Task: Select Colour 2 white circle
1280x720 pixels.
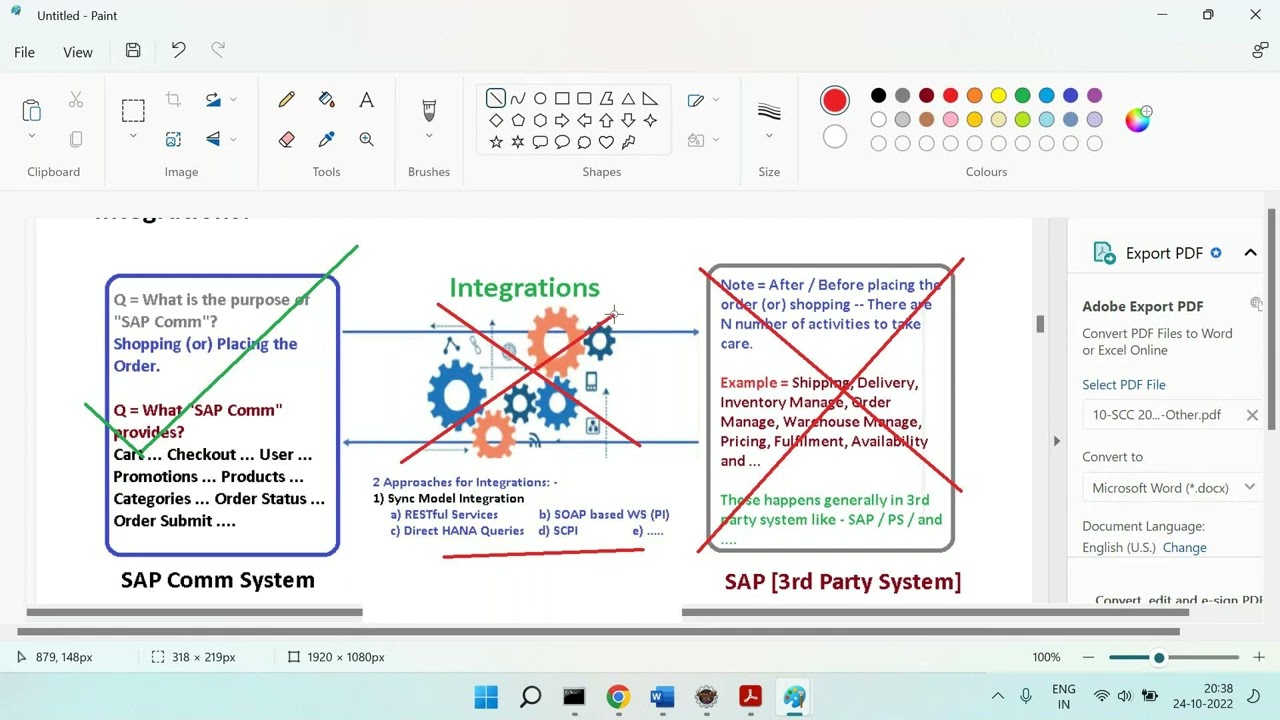Action: coord(835,137)
